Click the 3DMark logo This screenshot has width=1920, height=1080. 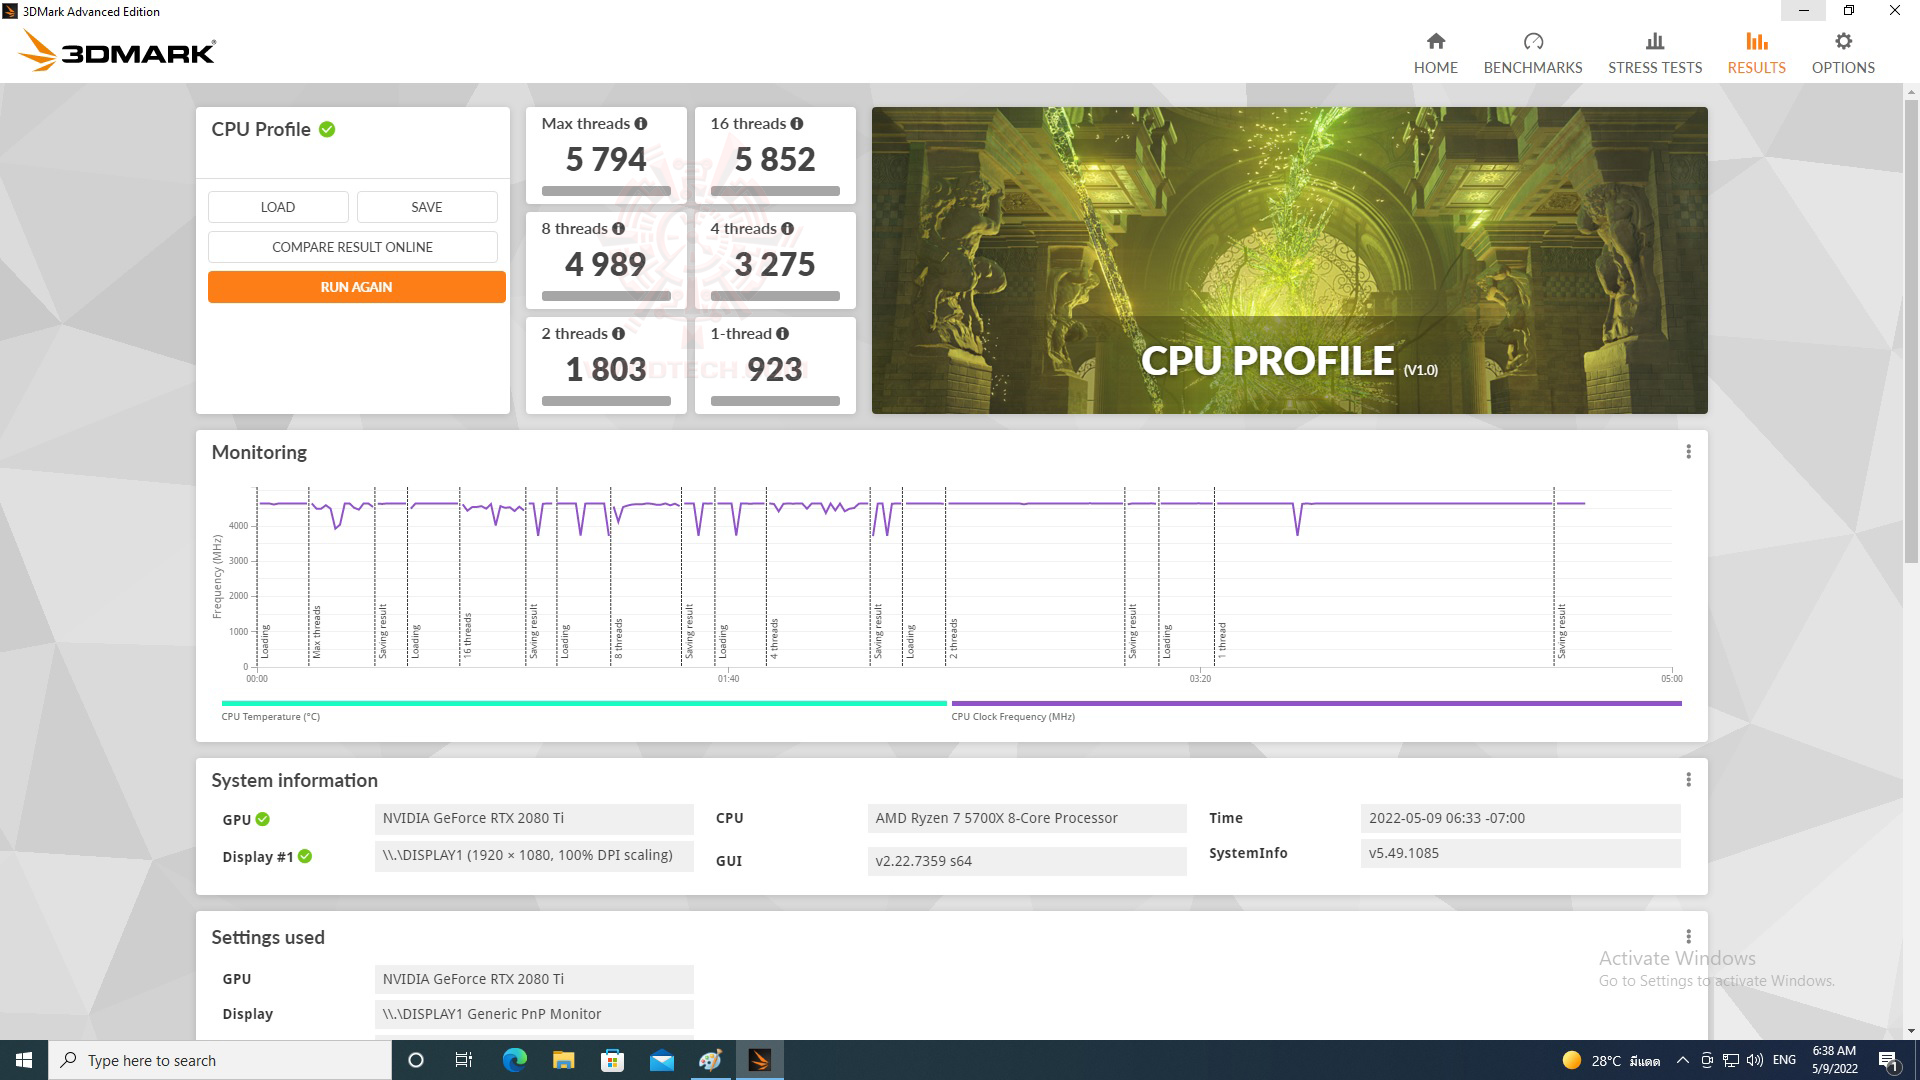117,51
